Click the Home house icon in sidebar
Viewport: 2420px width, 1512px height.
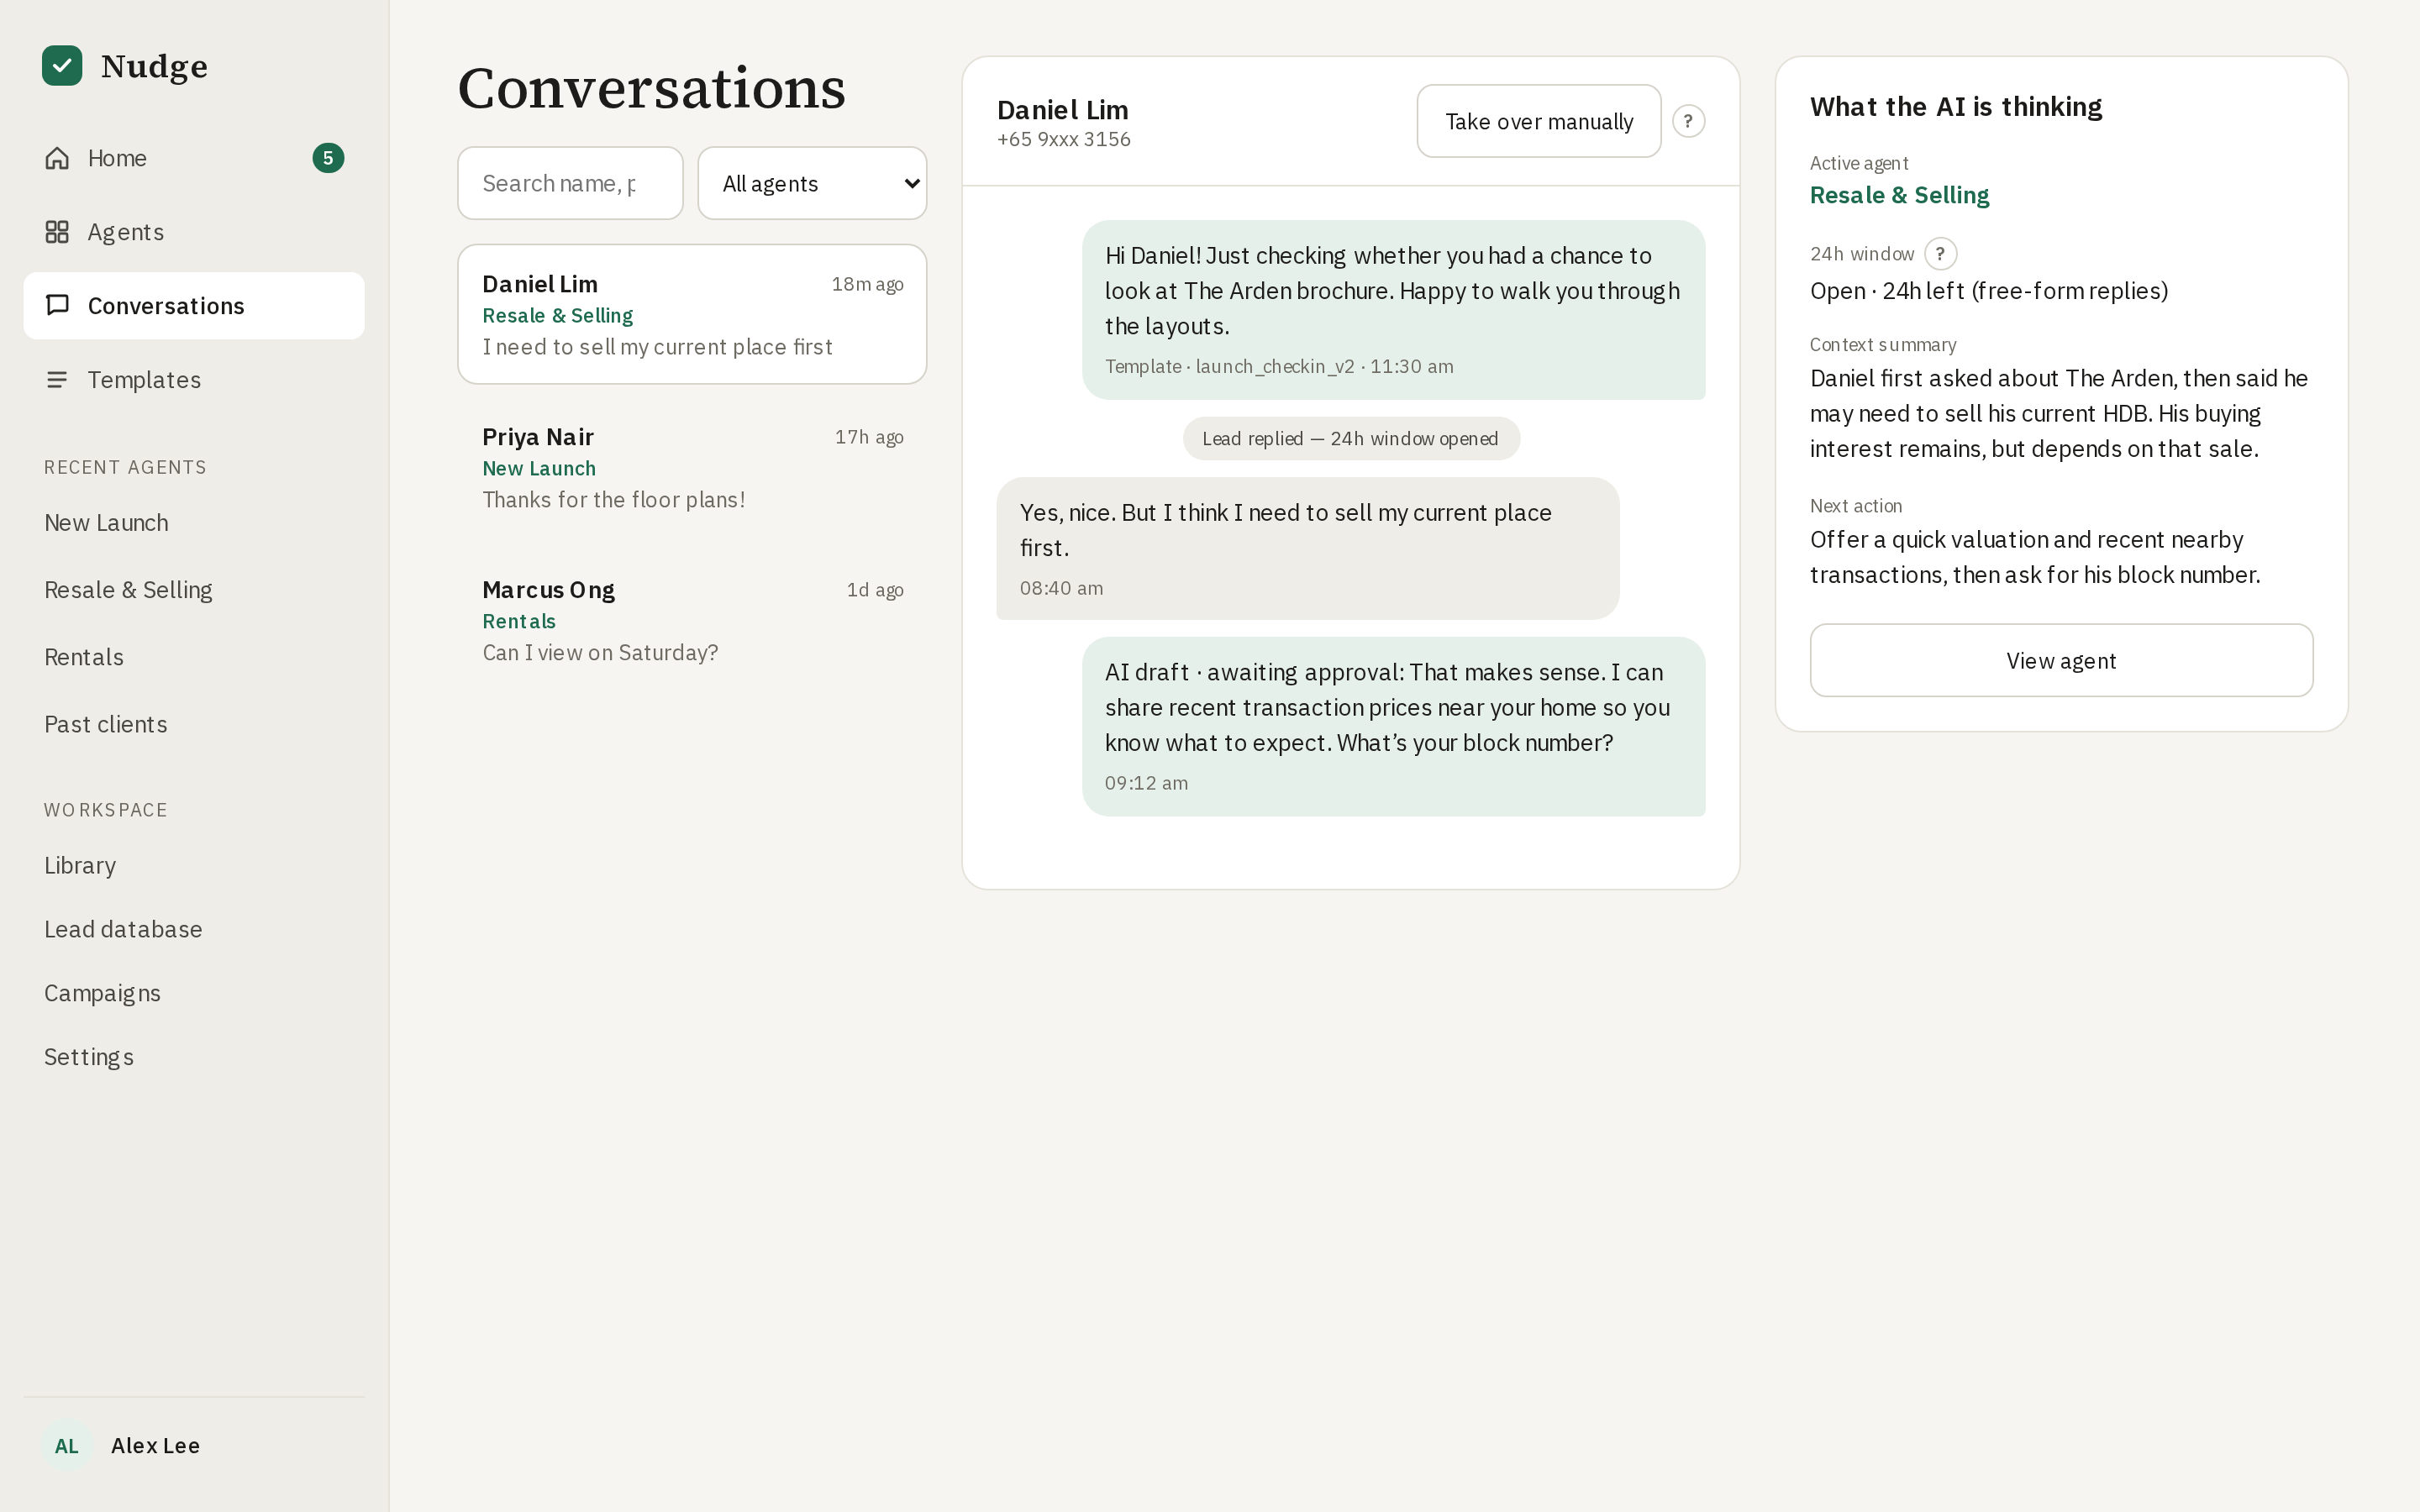click(57, 158)
